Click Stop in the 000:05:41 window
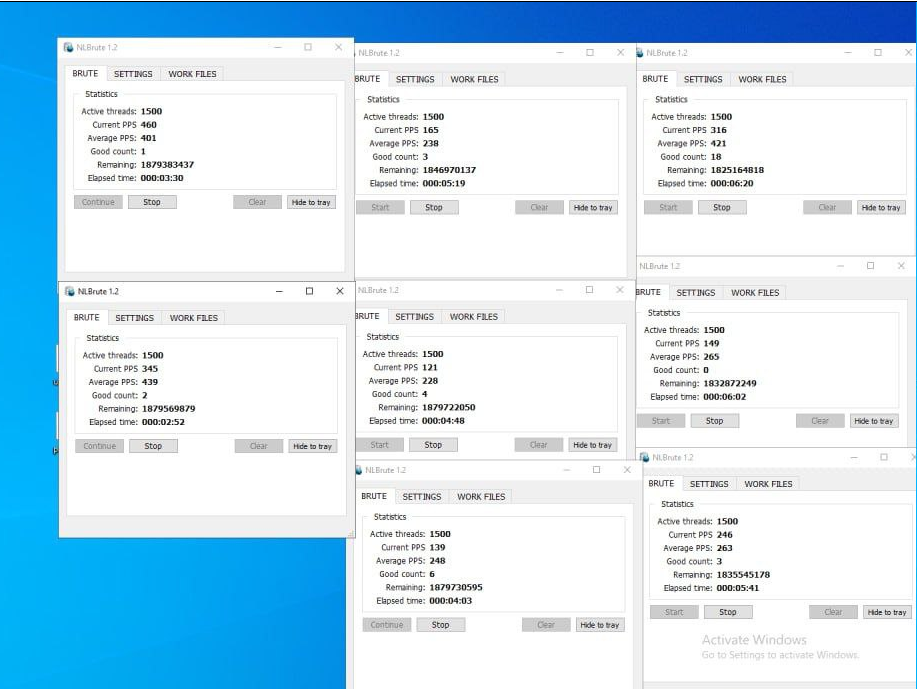The height and width of the screenshot is (689, 917). pos(728,612)
